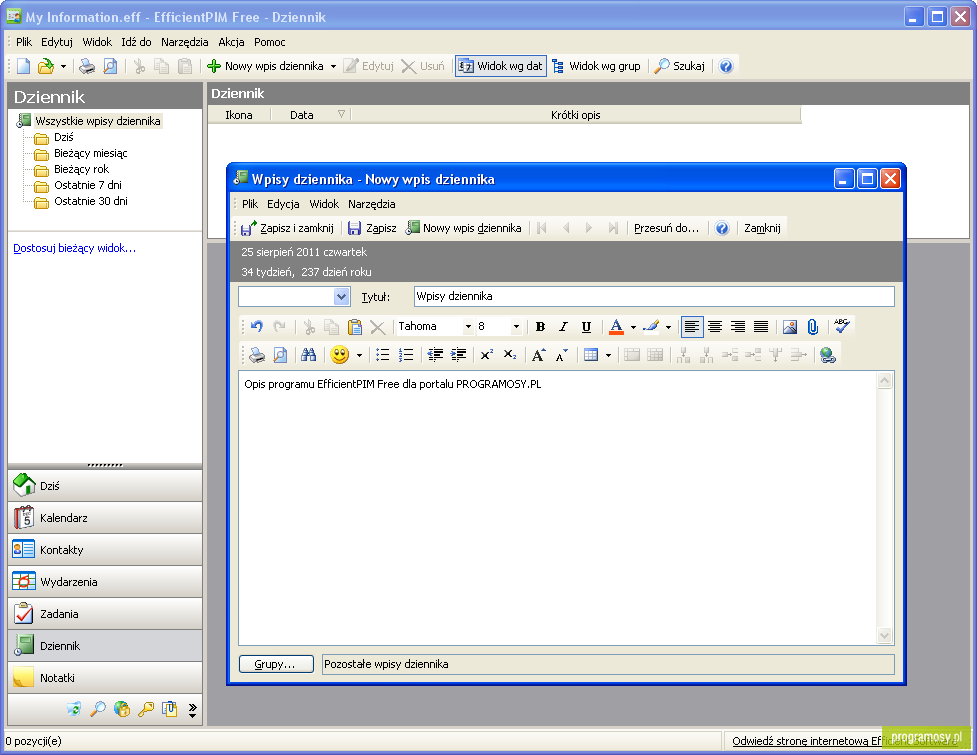Open the font color dropdown arrow

coord(633,327)
